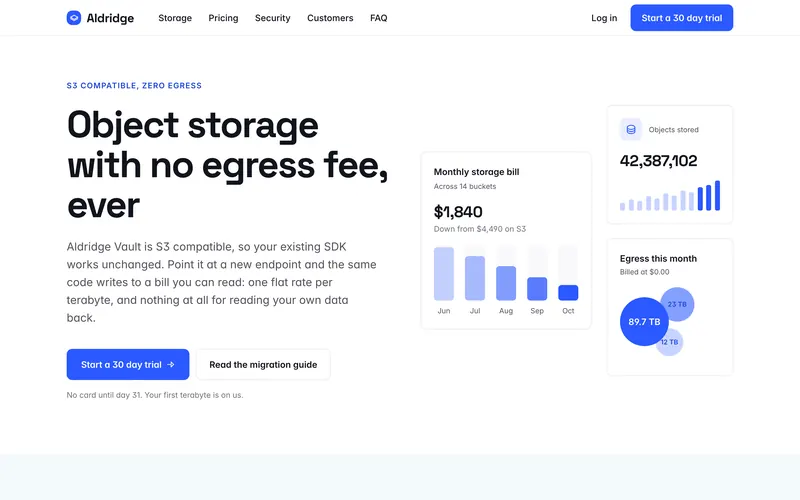Click Across 14 buckets text
The image size is (800, 500).
tap(465, 186)
